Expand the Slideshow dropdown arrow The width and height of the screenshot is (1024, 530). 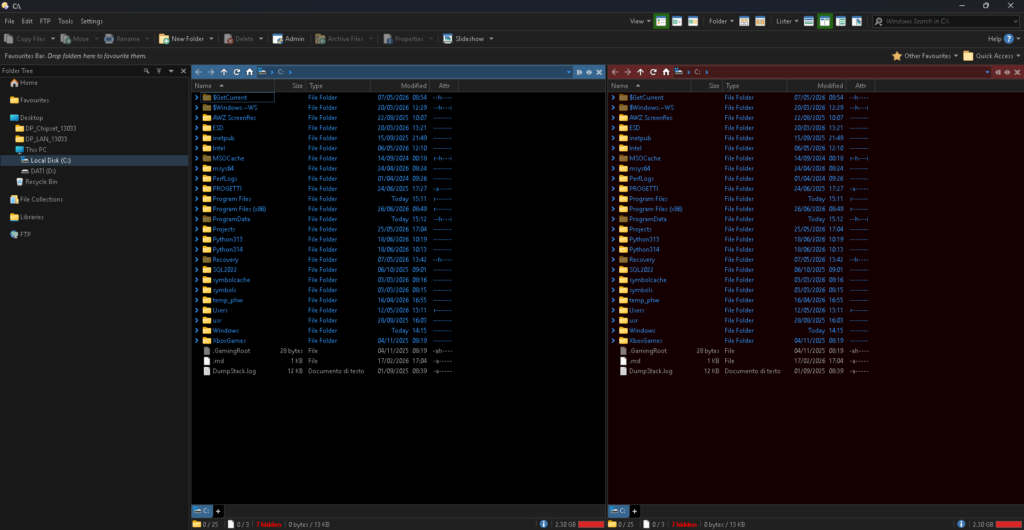[491, 39]
